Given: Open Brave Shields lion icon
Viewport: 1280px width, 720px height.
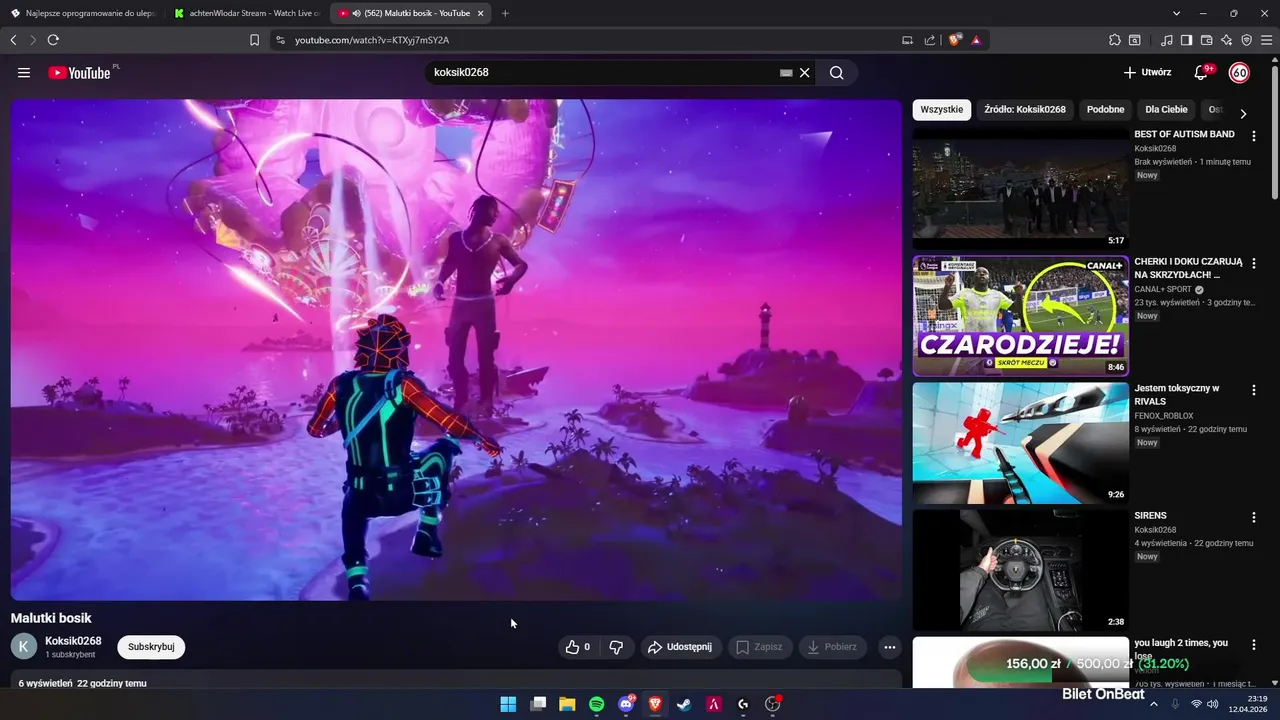Looking at the screenshot, I should click(x=955, y=40).
